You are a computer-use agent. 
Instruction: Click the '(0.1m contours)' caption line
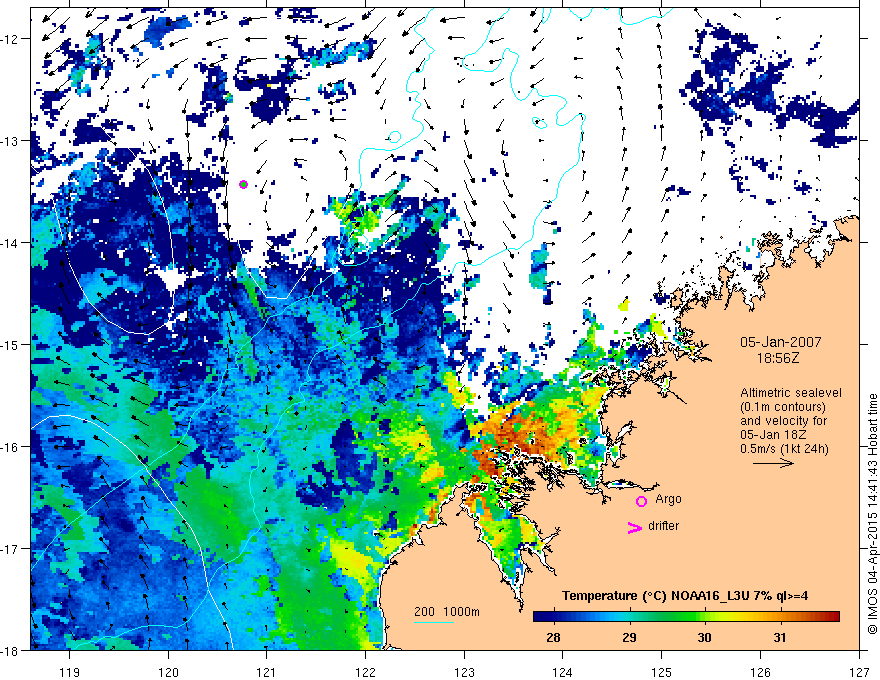[783, 407]
